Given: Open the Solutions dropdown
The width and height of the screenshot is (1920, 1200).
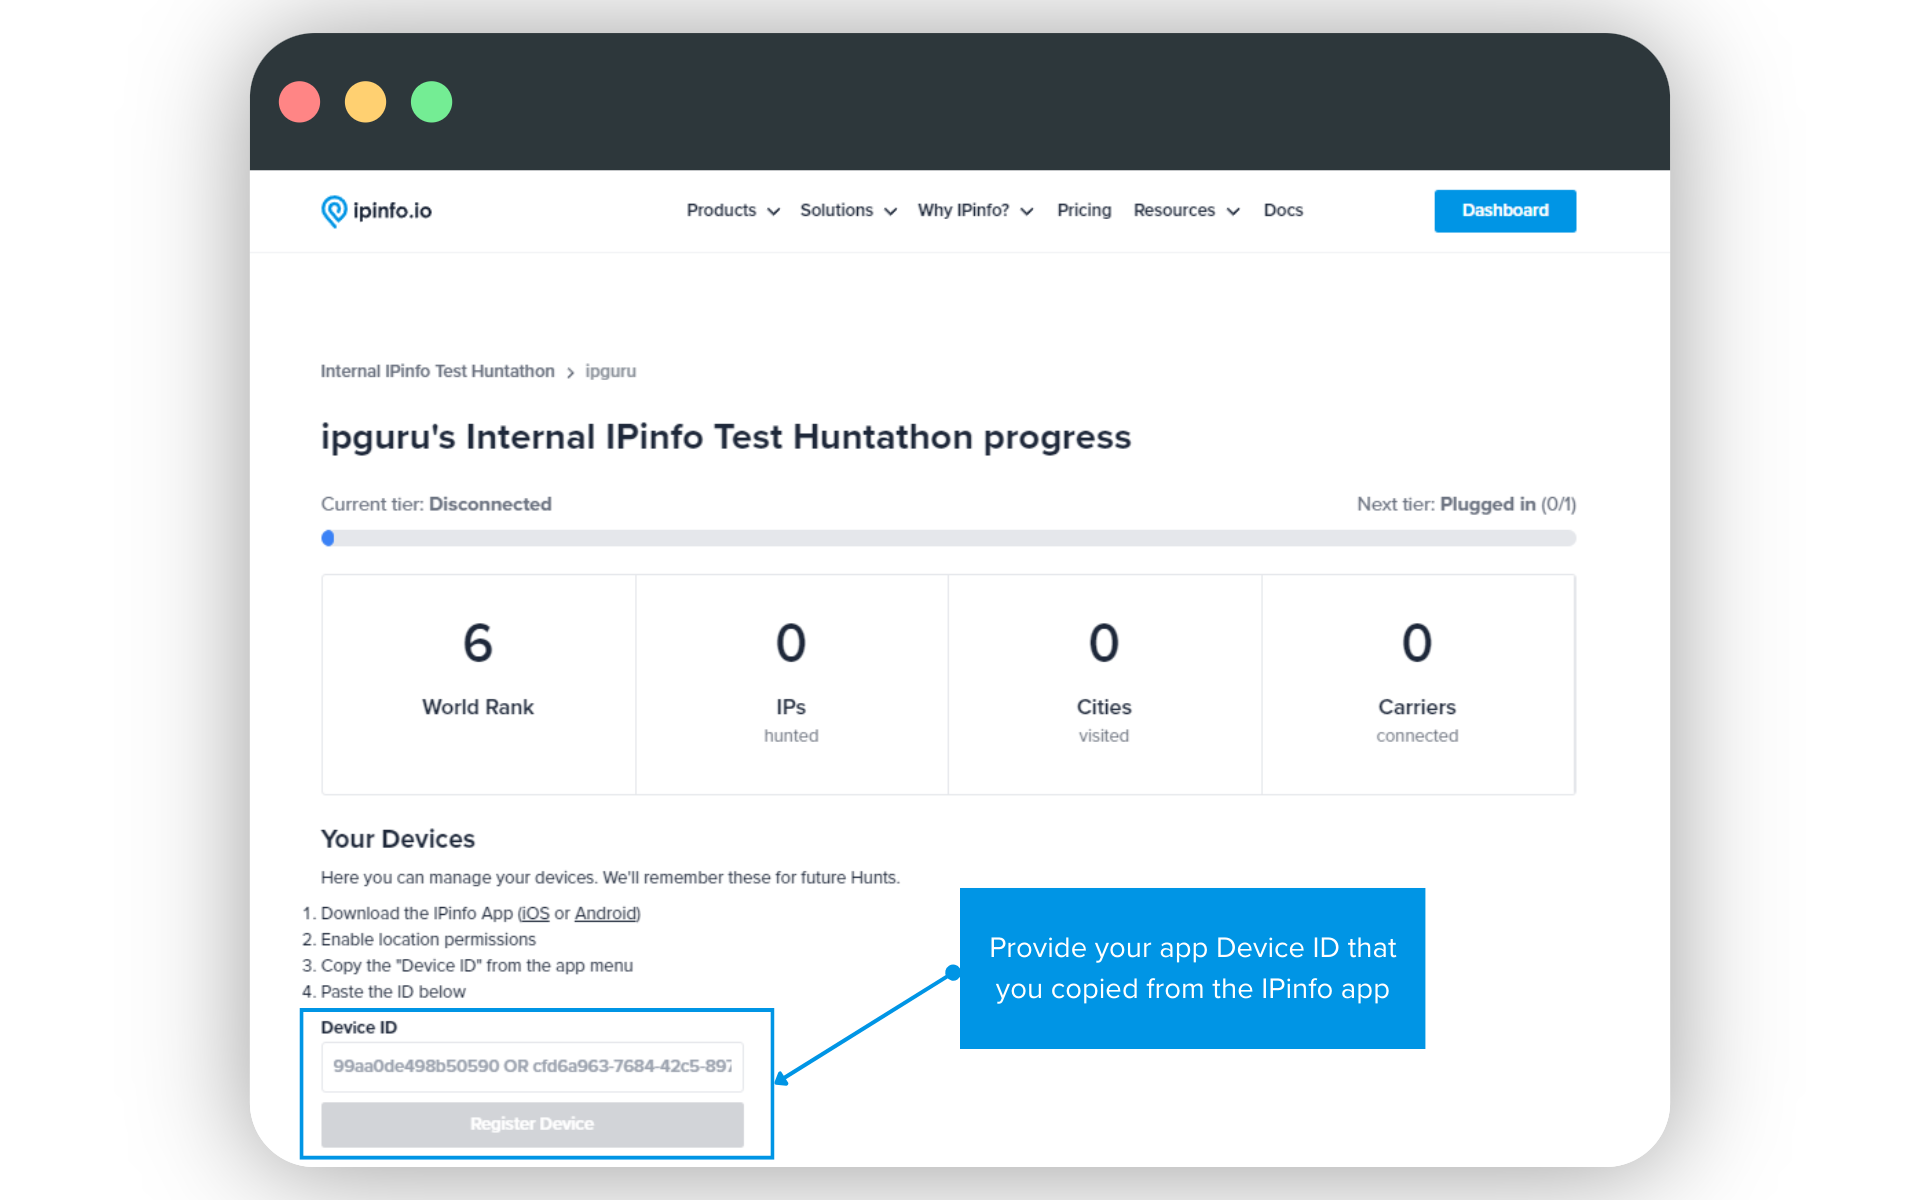Looking at the screenshot, I should [x=847, y=210].
